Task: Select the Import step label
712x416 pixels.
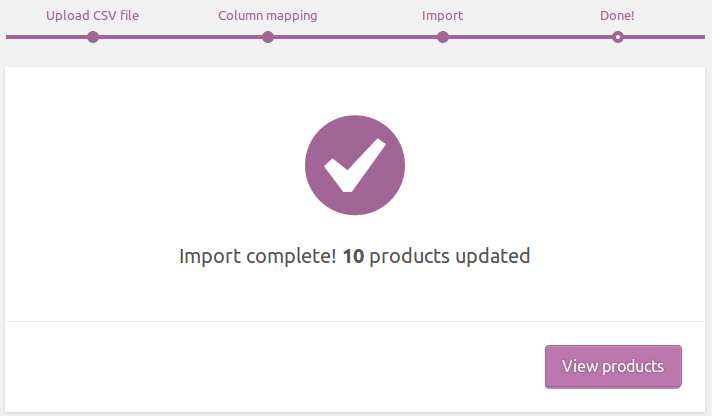Action: pyautogui.click(x=442, y=16)
